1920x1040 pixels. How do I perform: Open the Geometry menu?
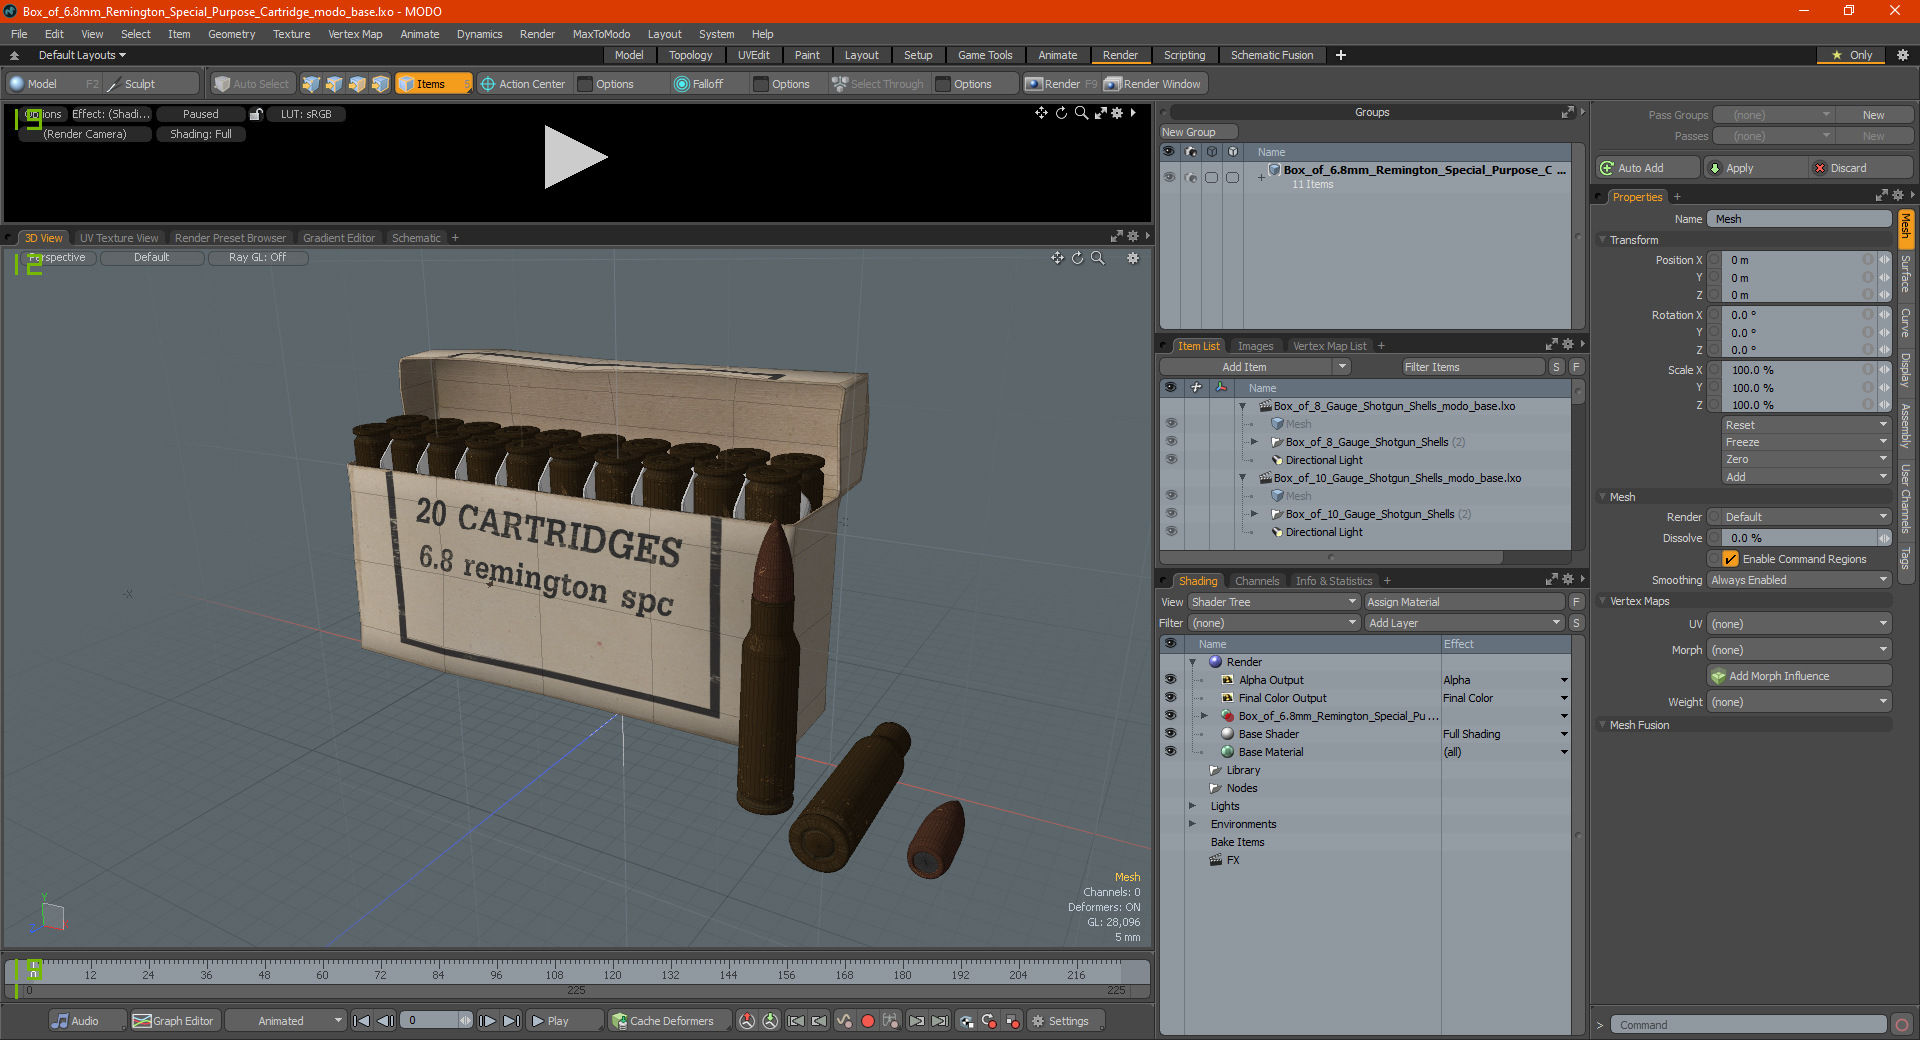click(x=231, y=34)
